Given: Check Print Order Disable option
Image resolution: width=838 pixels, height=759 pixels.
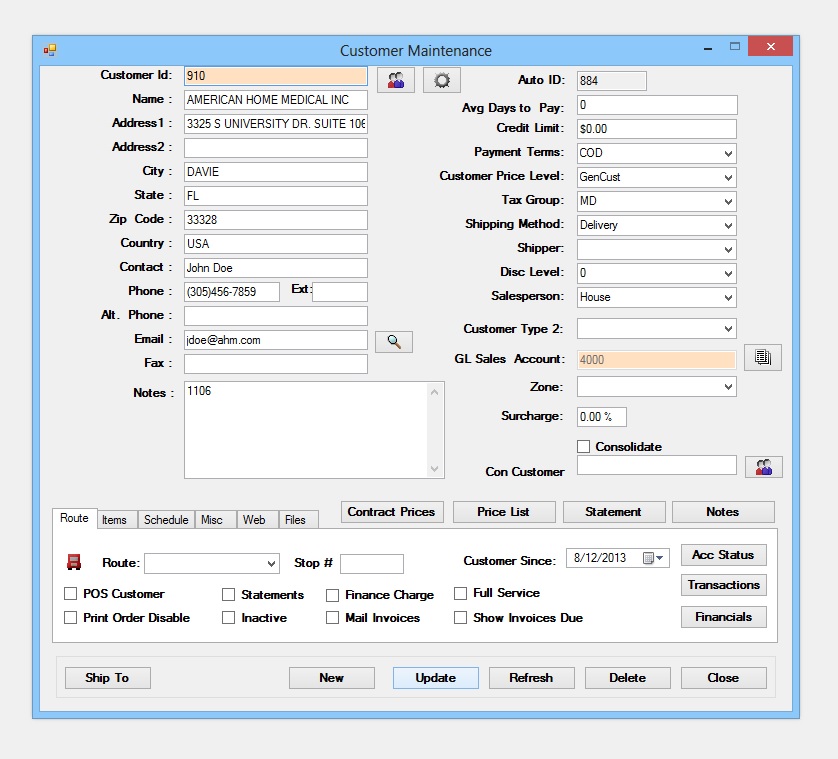Looking at the screenshot, I should tap(70, 617).
